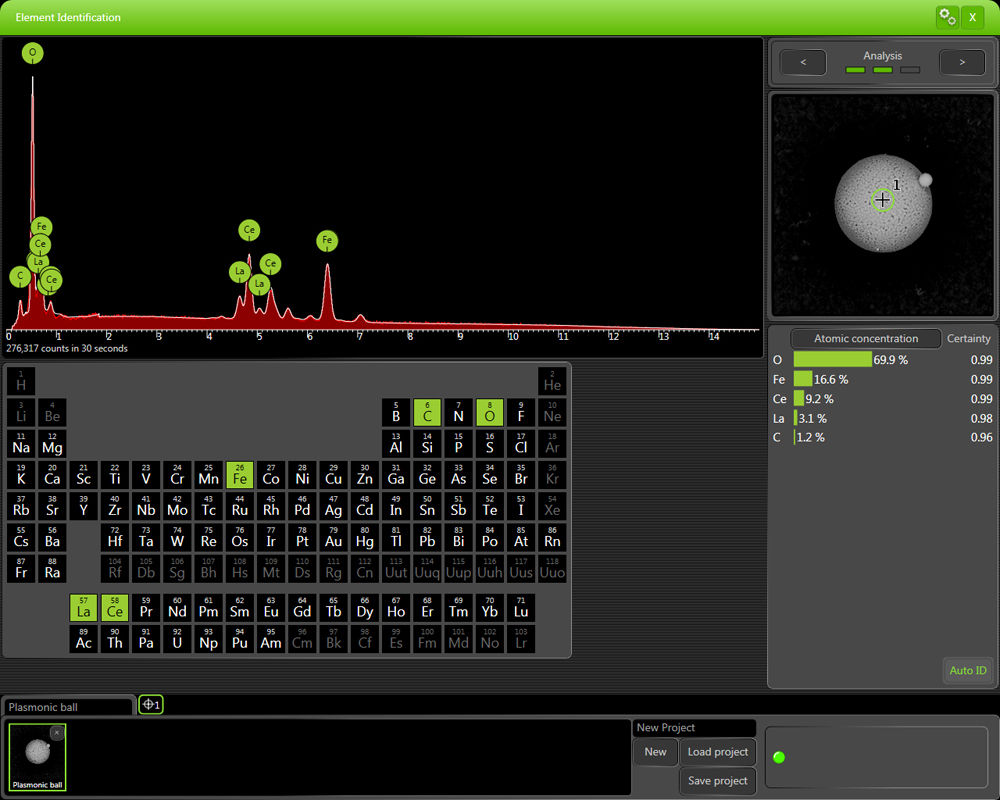The image size is (1000, 800).
Task: Select Fluorine (F) element tile
Action: pos(521,413)
